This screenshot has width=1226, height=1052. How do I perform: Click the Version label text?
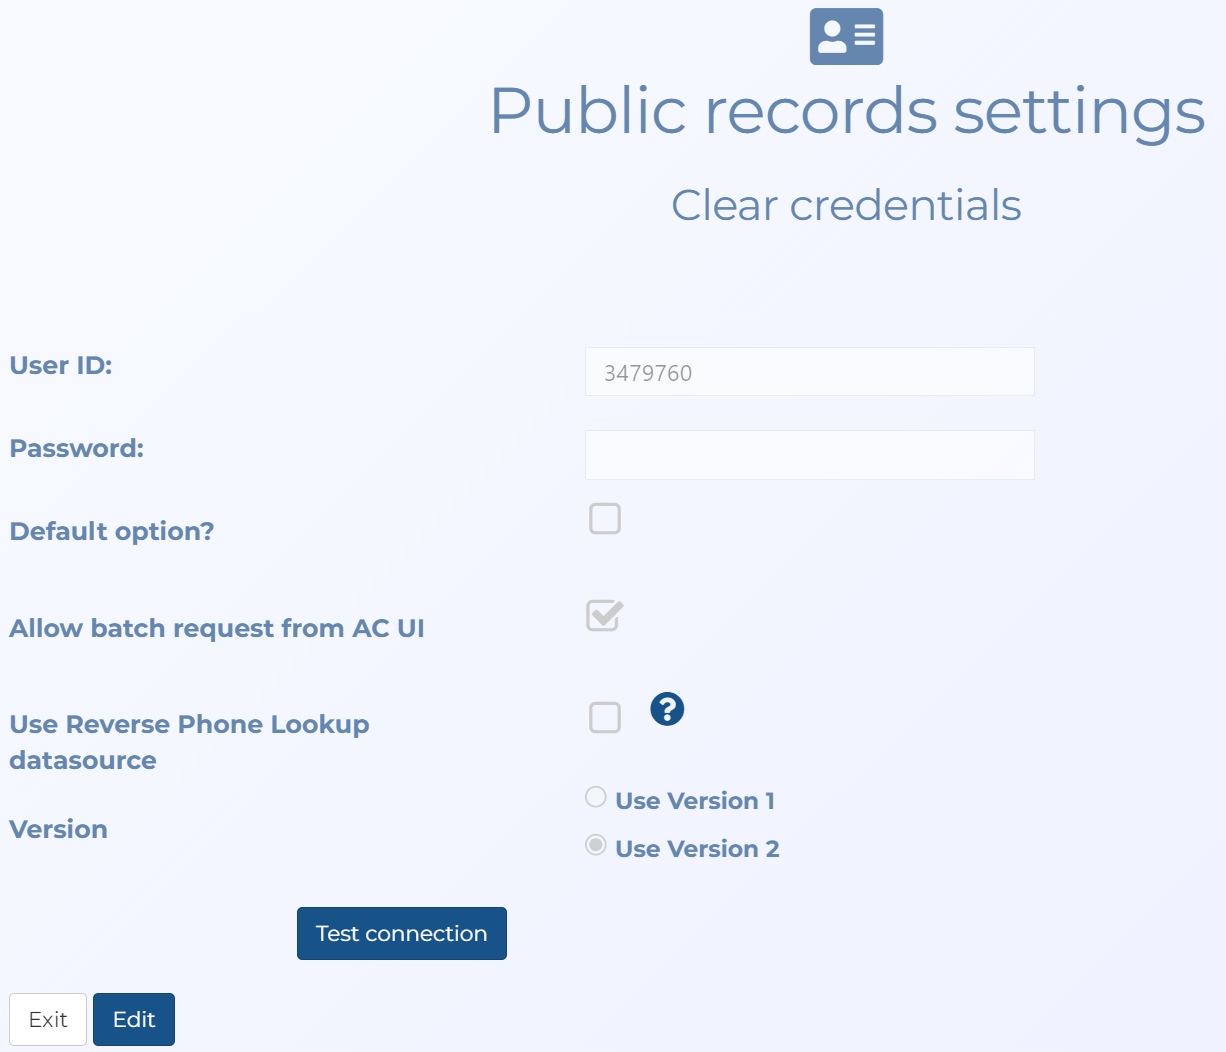pos(59,830)
